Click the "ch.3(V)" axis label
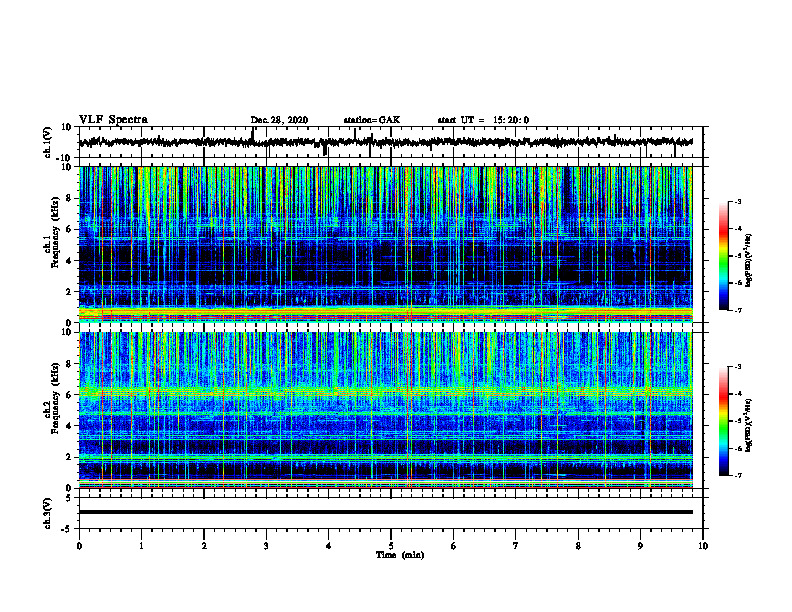 pyautogui.click(x=48, y=513)
